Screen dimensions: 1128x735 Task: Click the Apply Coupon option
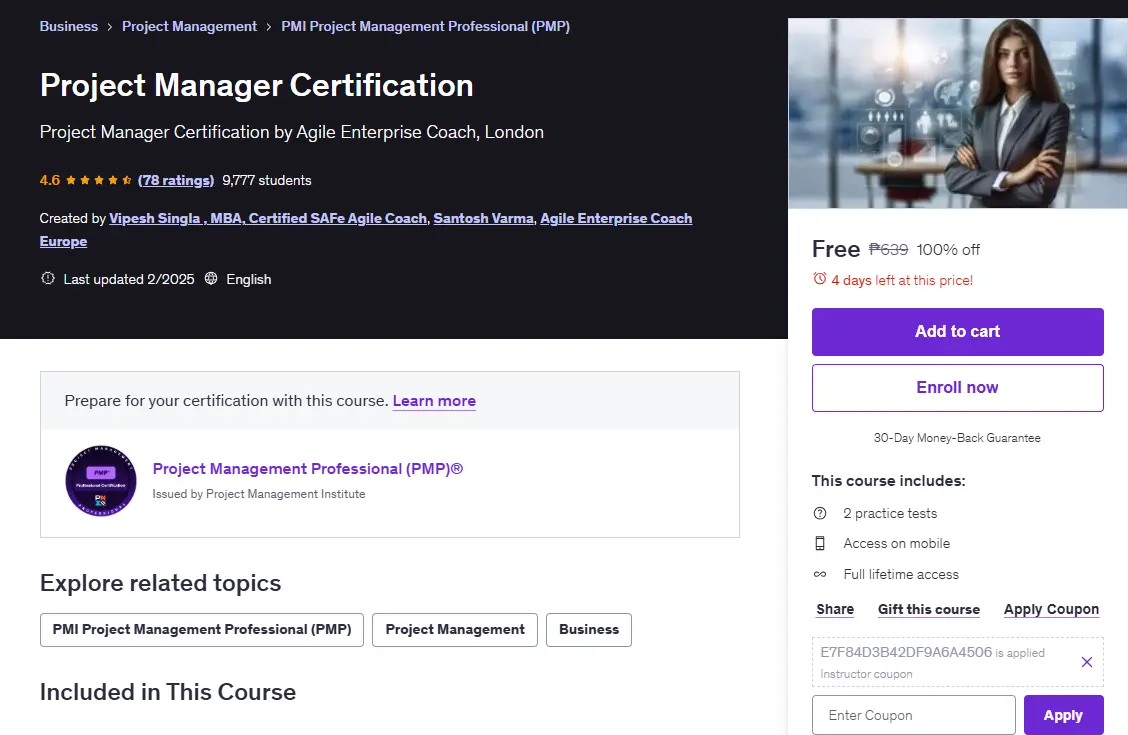(1051, 609)
